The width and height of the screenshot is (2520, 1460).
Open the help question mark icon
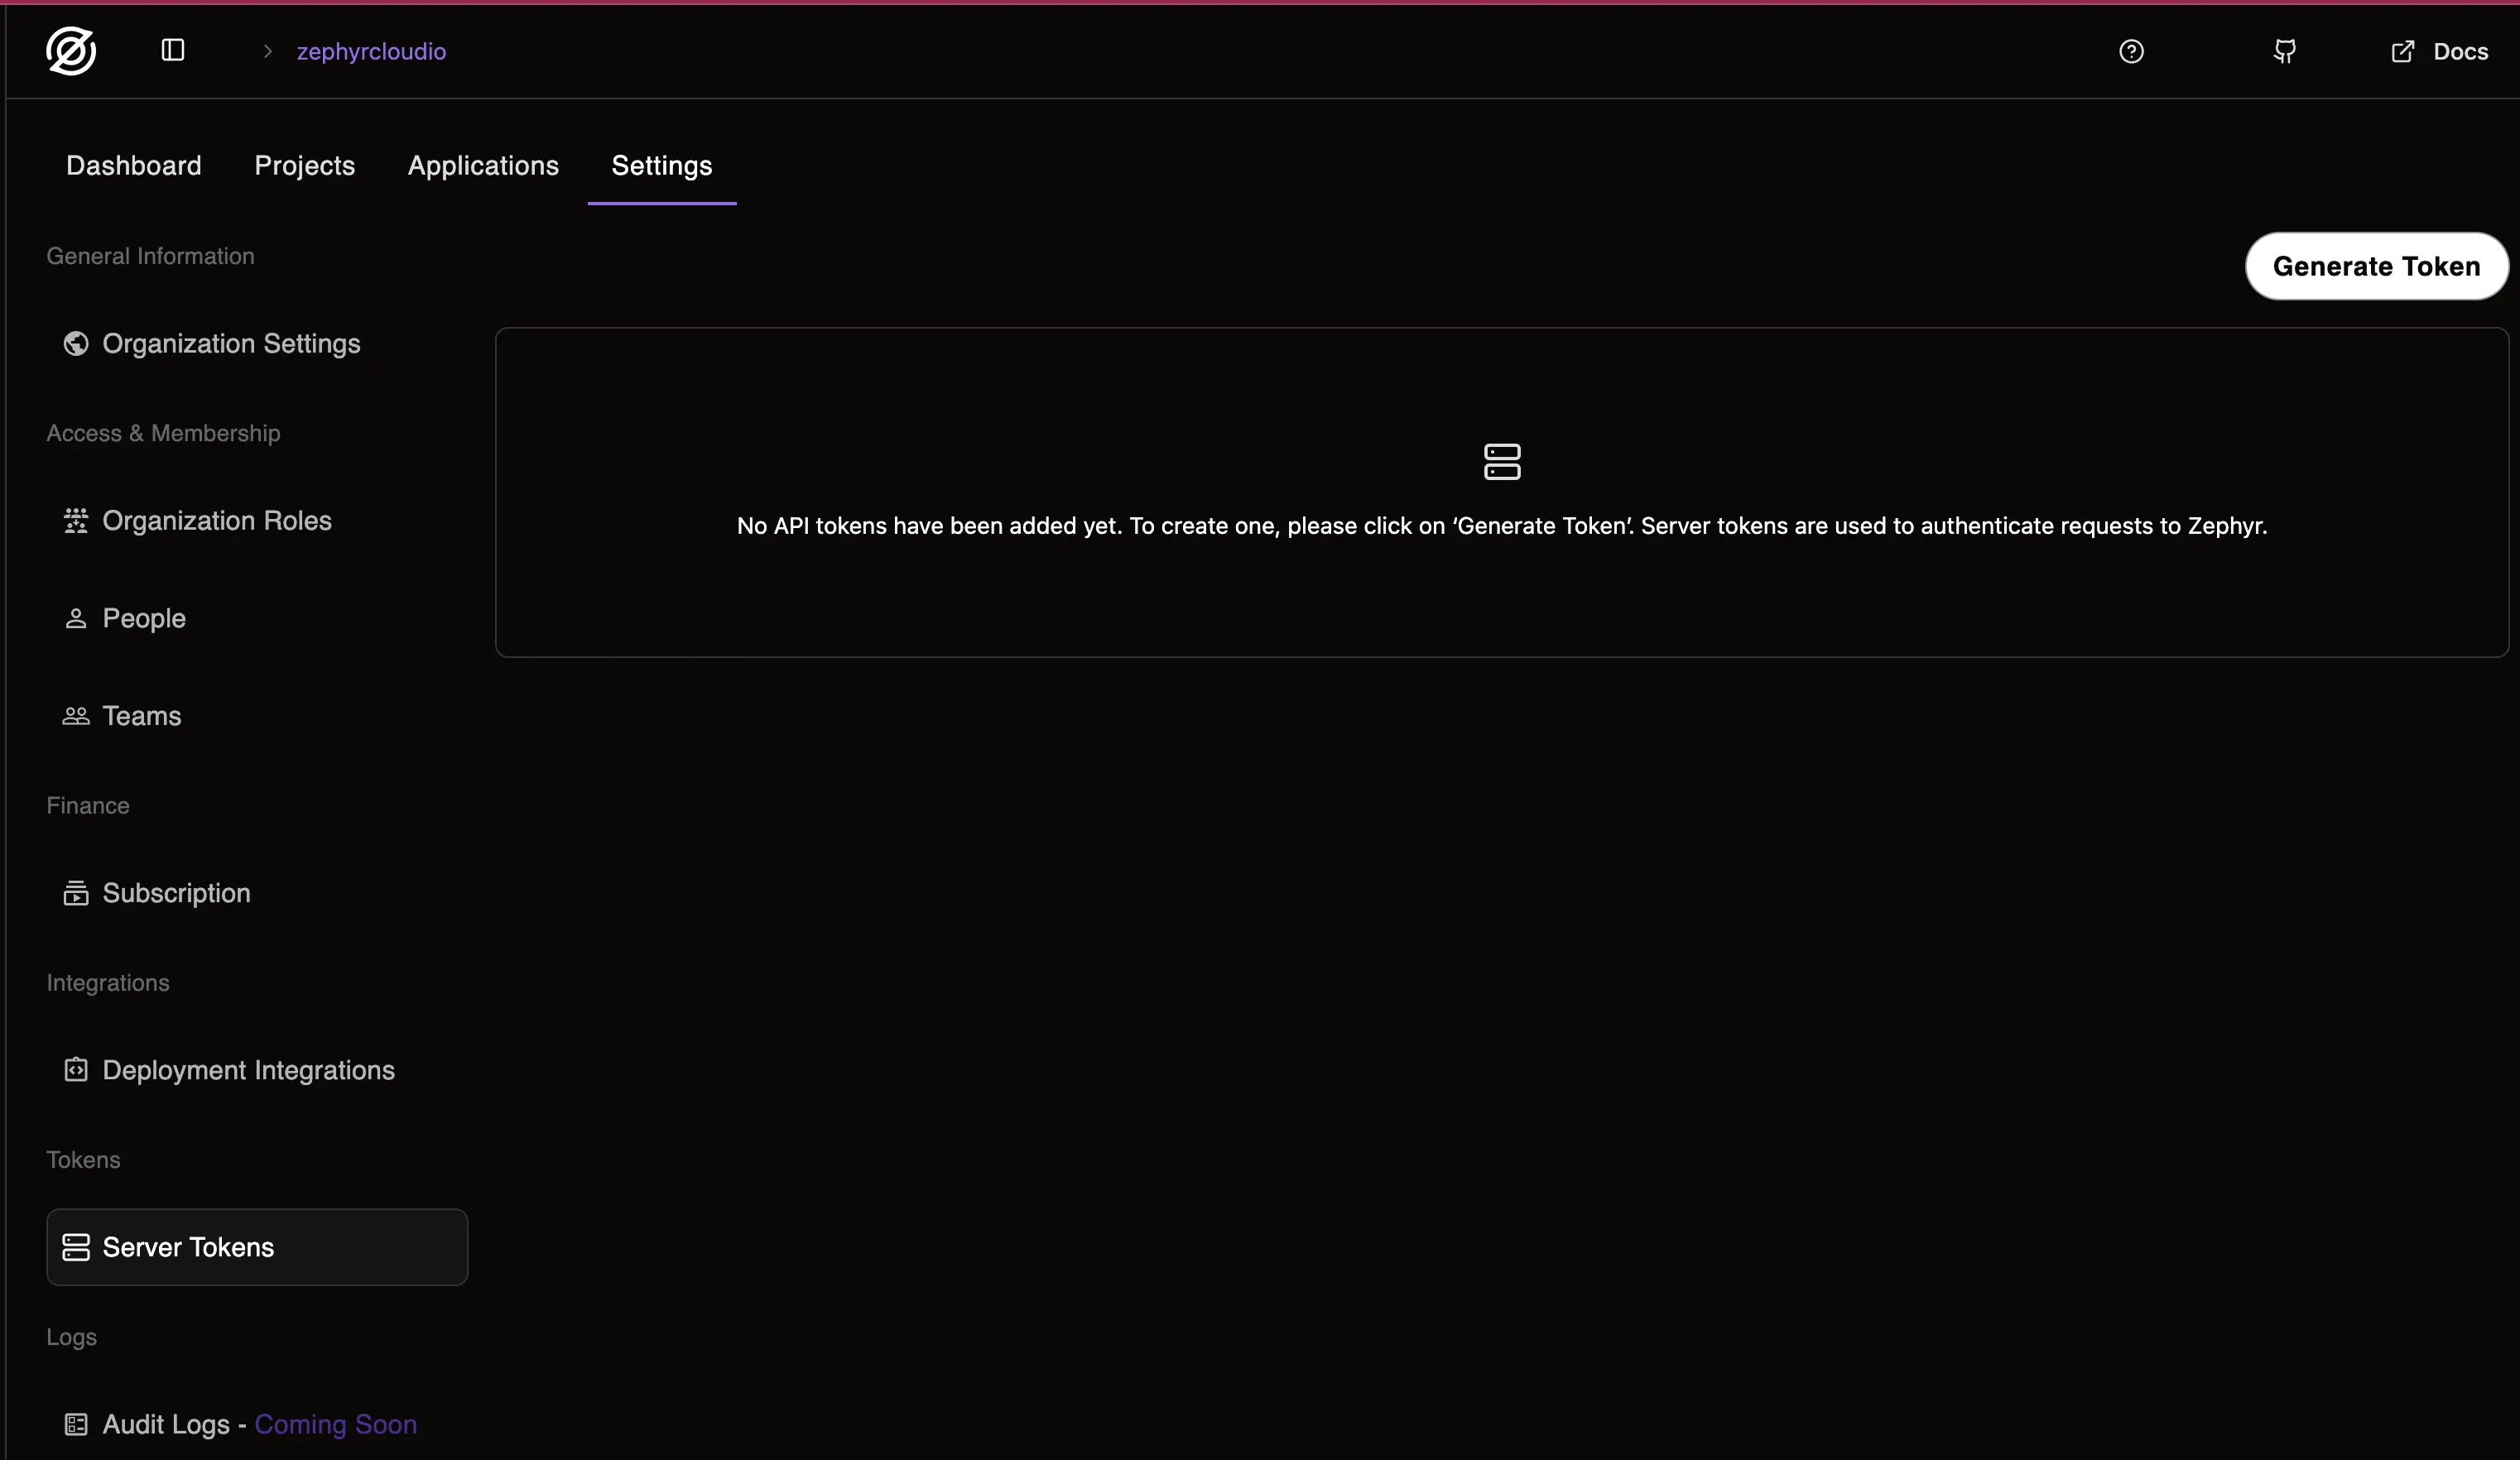2133,51
